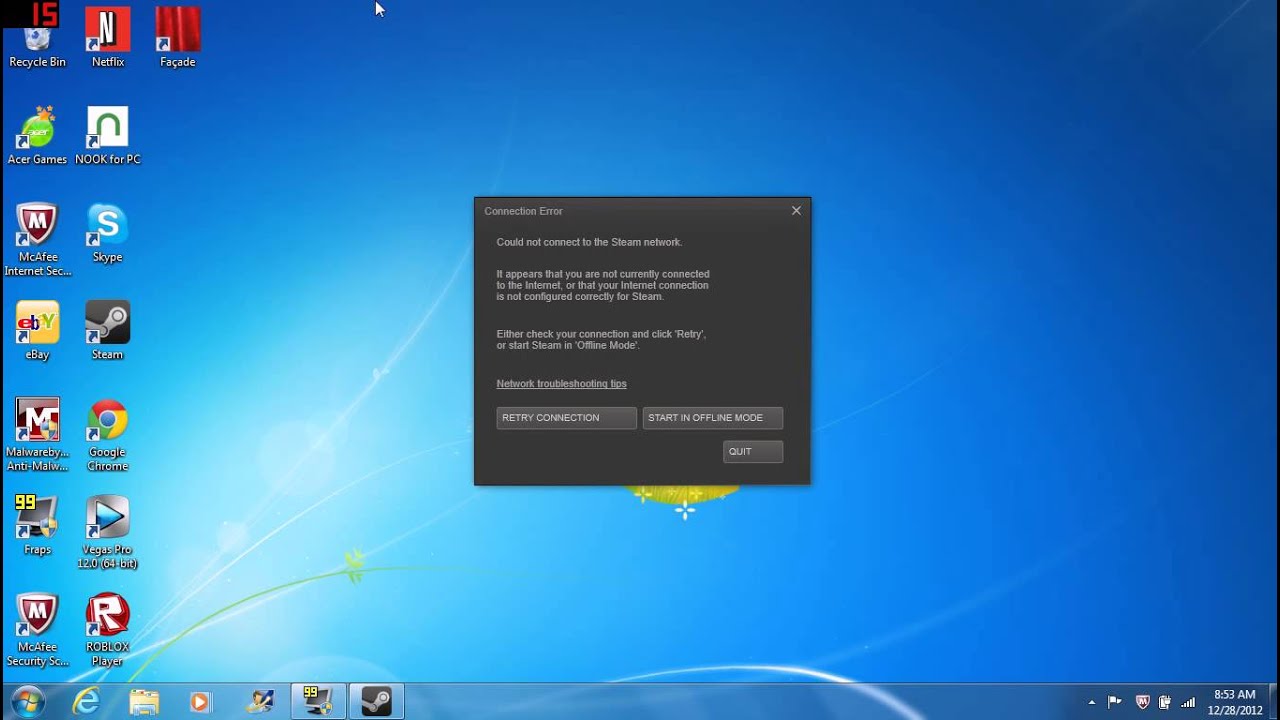Switch to Steam in the taskbar

tap(376, 701)
